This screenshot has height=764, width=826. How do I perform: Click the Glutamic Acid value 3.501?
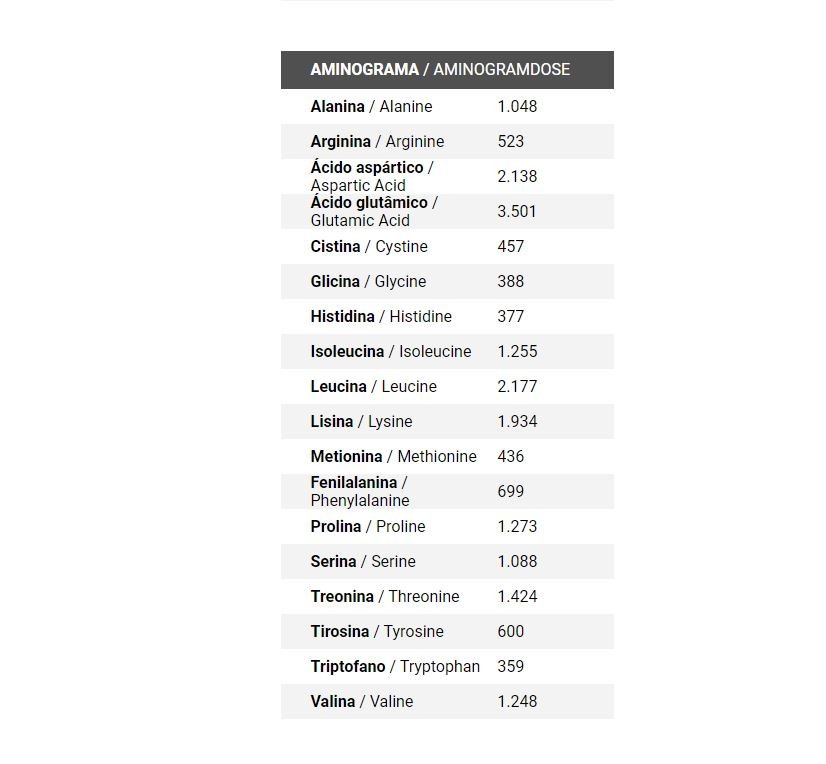pos(517,212)
